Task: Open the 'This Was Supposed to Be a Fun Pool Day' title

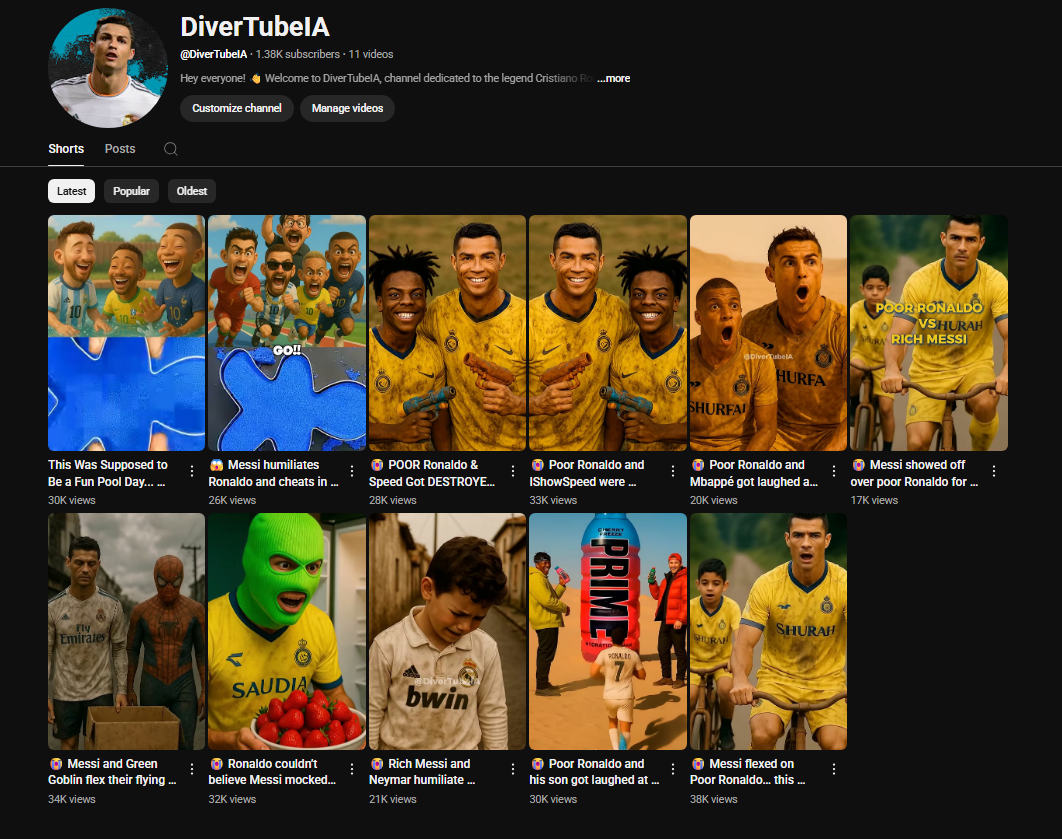Action: (108, 473)
